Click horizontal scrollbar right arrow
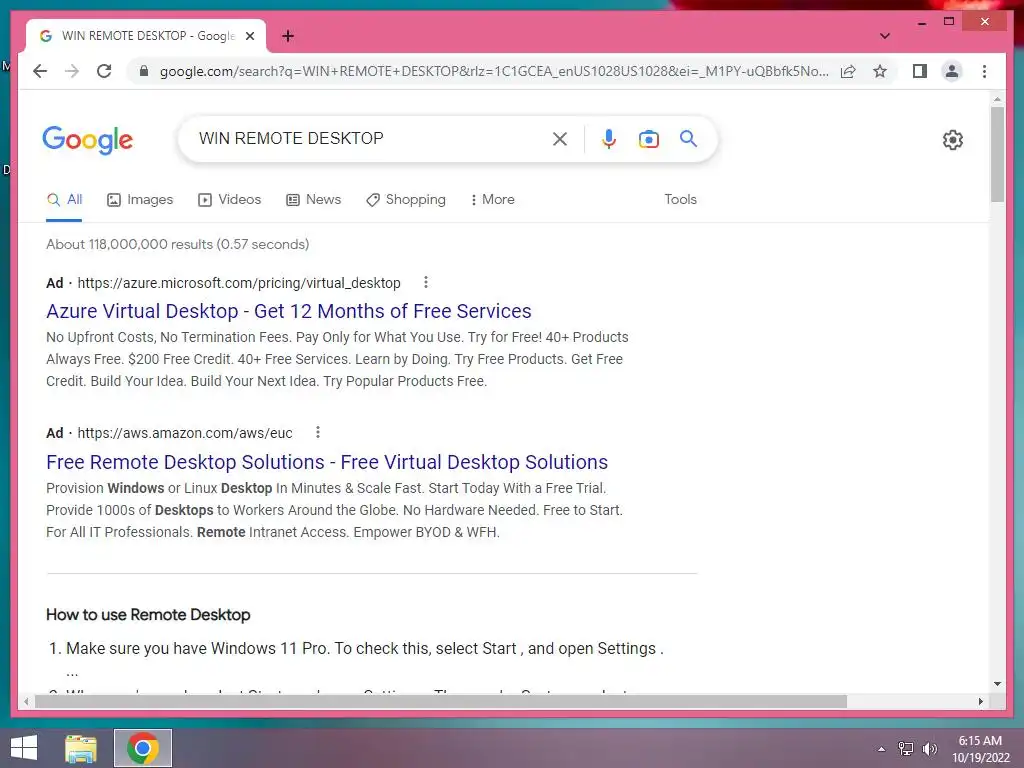1024x768 pixels. pos(980,701)
